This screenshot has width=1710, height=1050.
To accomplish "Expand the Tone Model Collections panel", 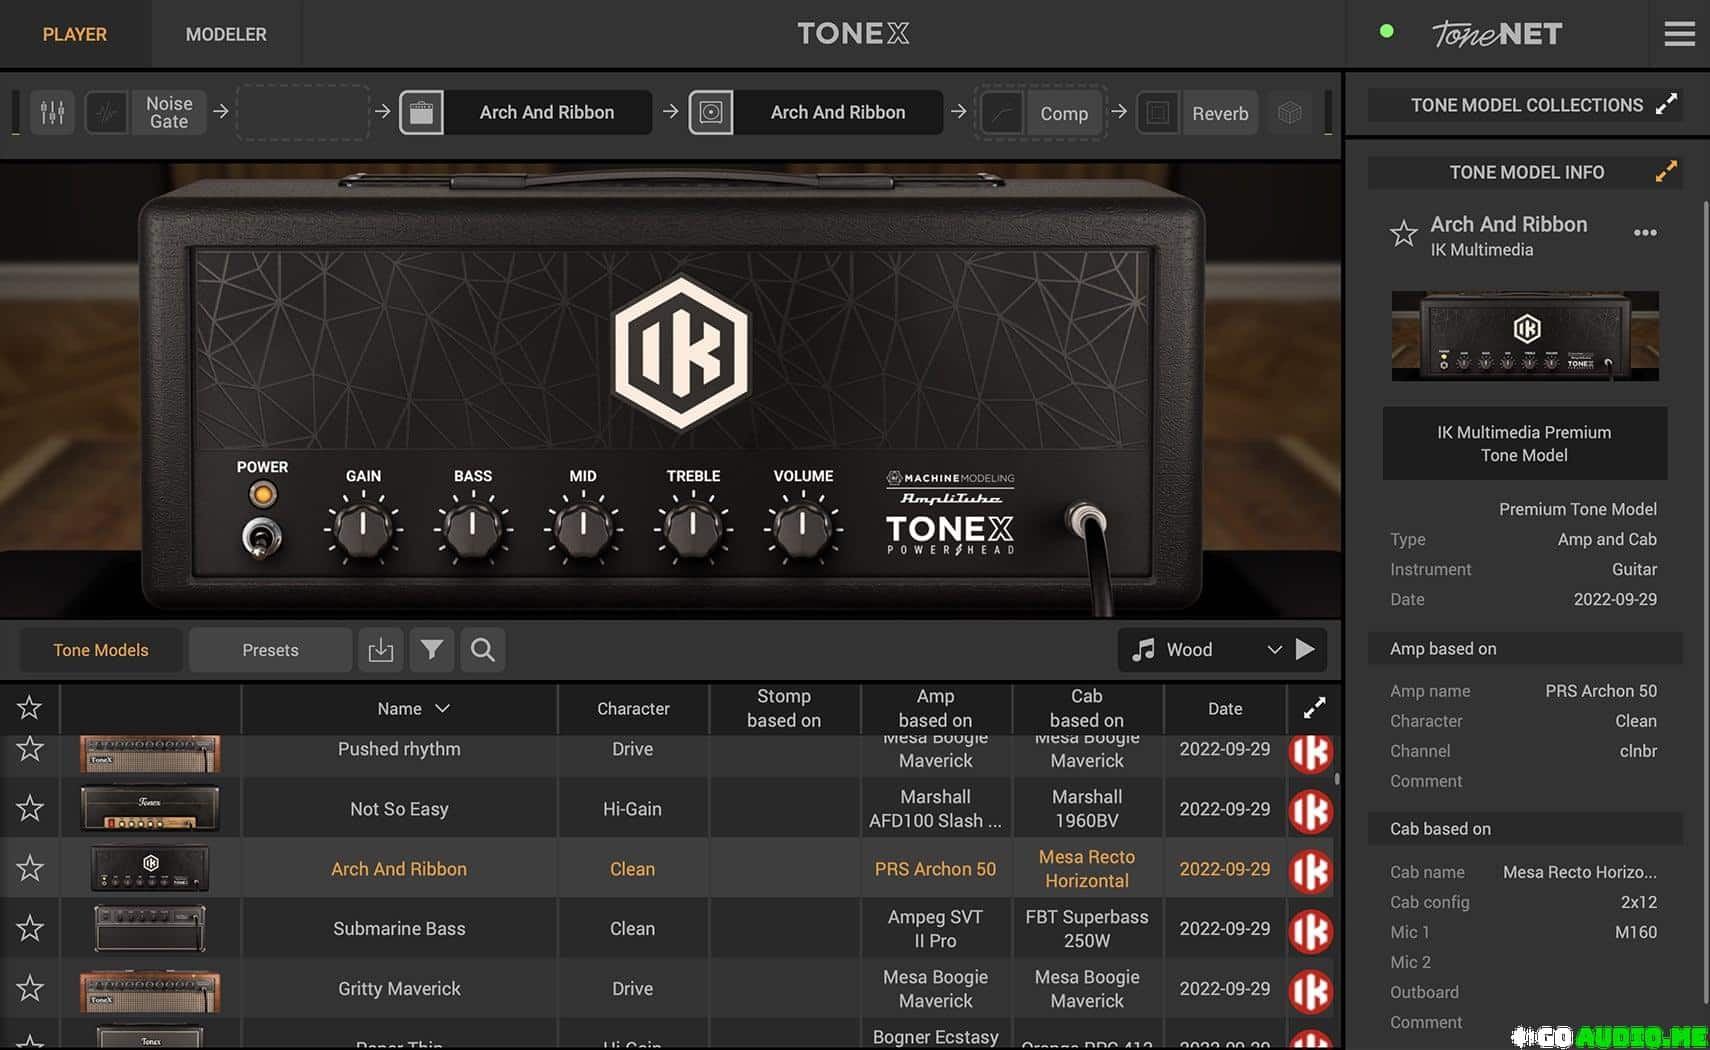I will 1666,105.
